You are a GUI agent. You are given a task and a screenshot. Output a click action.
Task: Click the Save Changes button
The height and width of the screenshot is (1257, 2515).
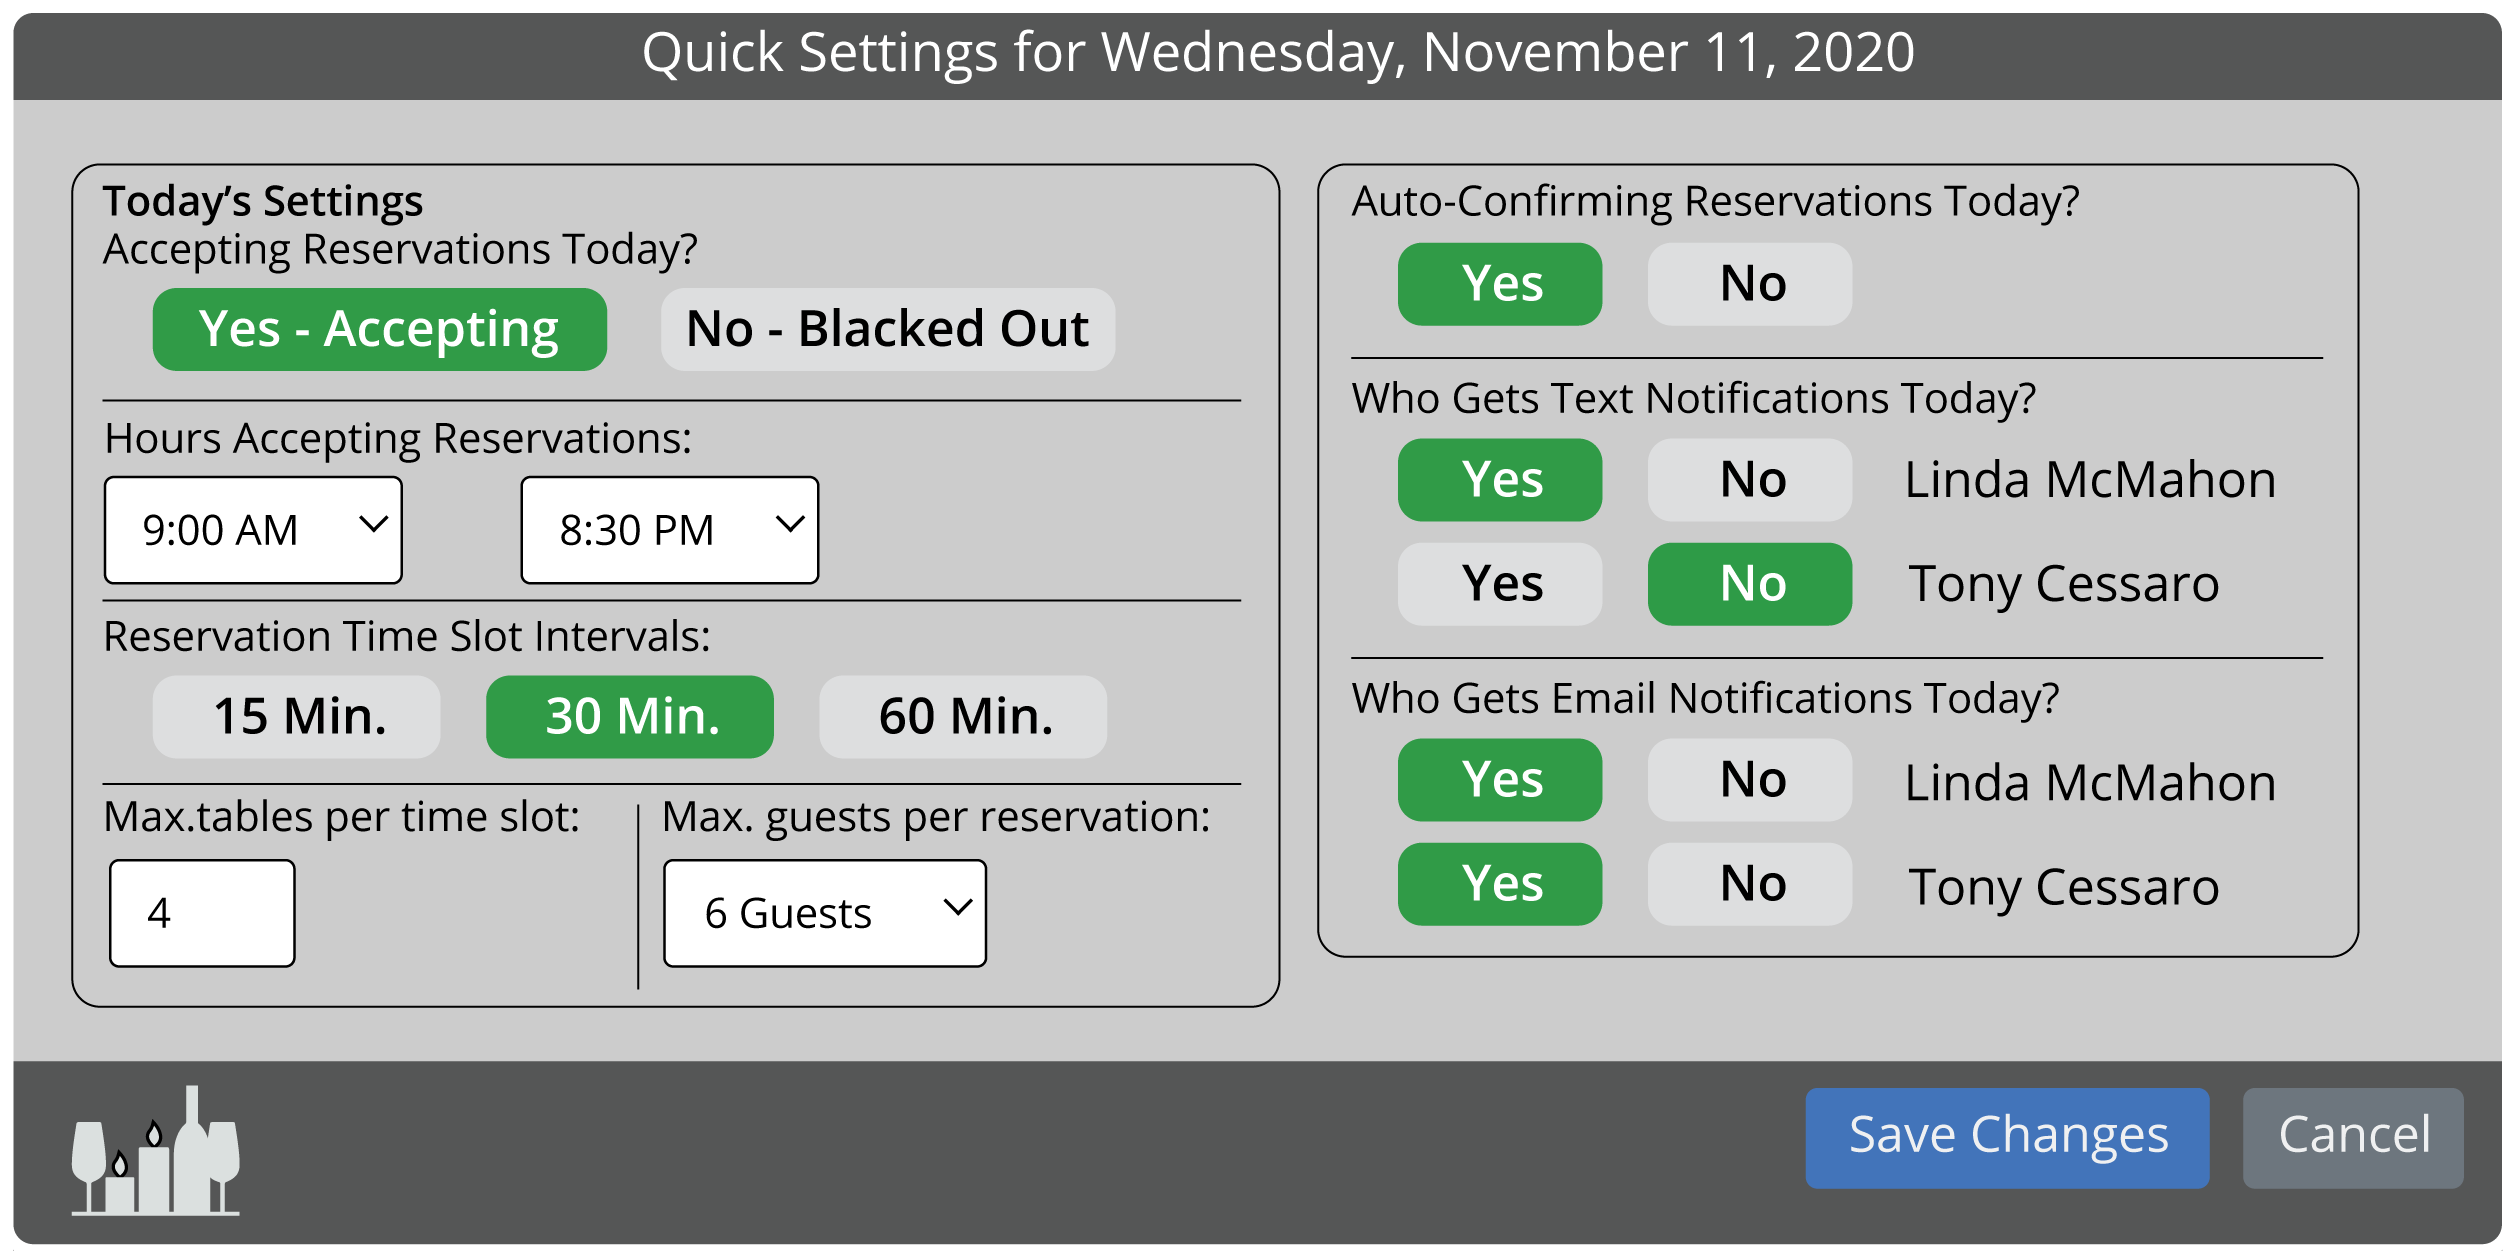click(x=2006, y=1137)
